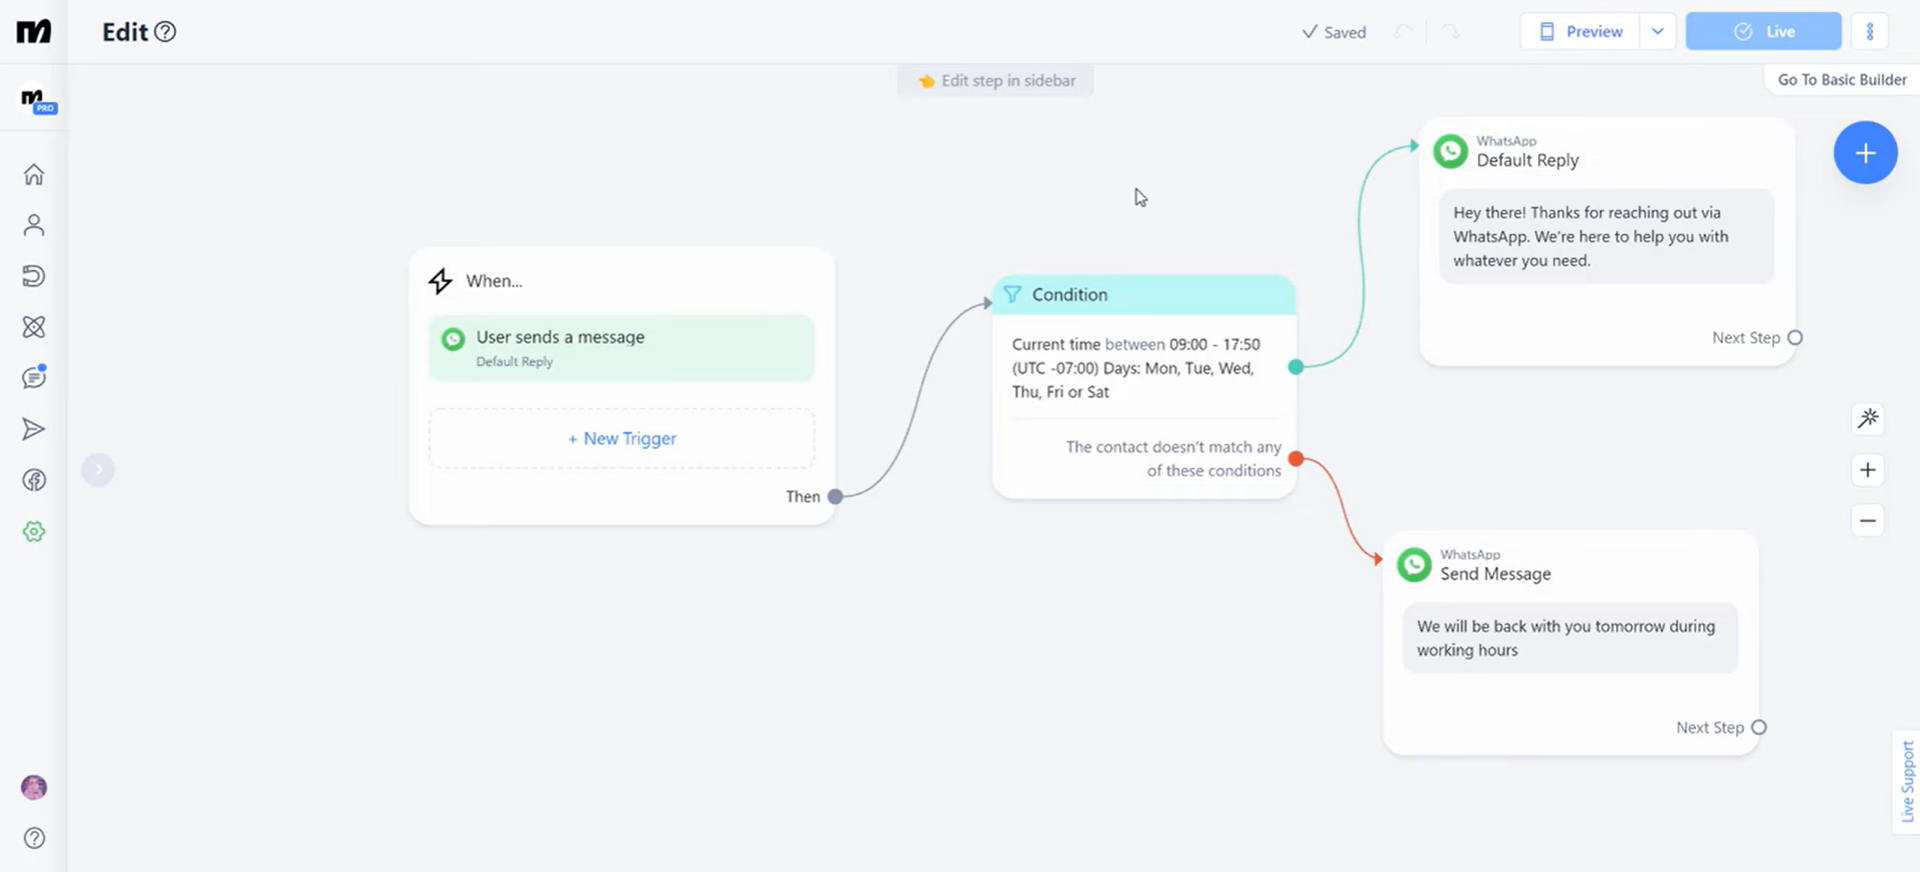Open Settings gear in sidebar

click(34, 532)
